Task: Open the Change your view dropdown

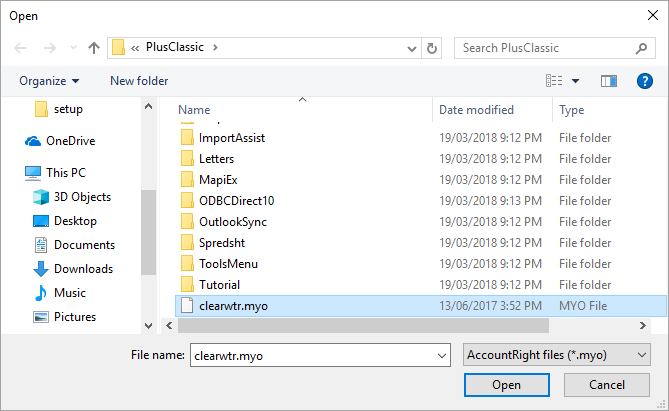Action: tap(576, 81)
